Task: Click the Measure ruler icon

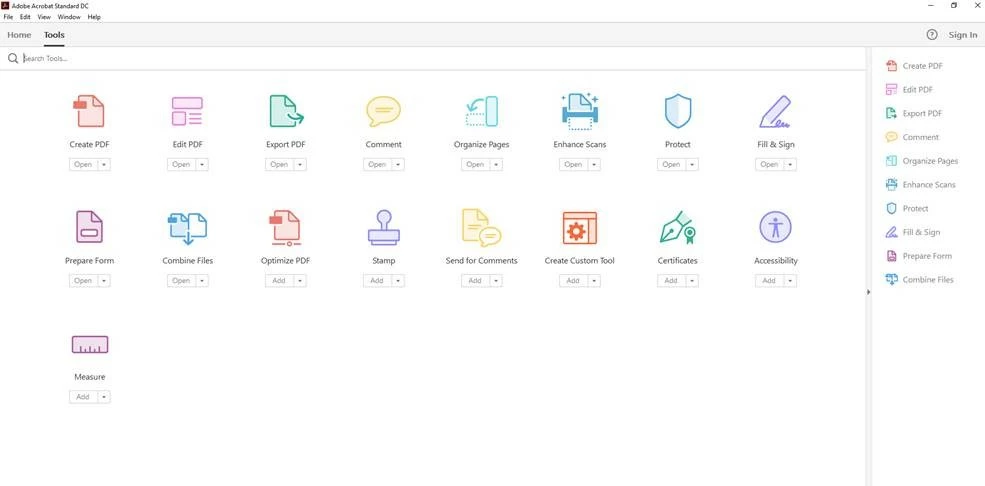Action: point(89,344)
